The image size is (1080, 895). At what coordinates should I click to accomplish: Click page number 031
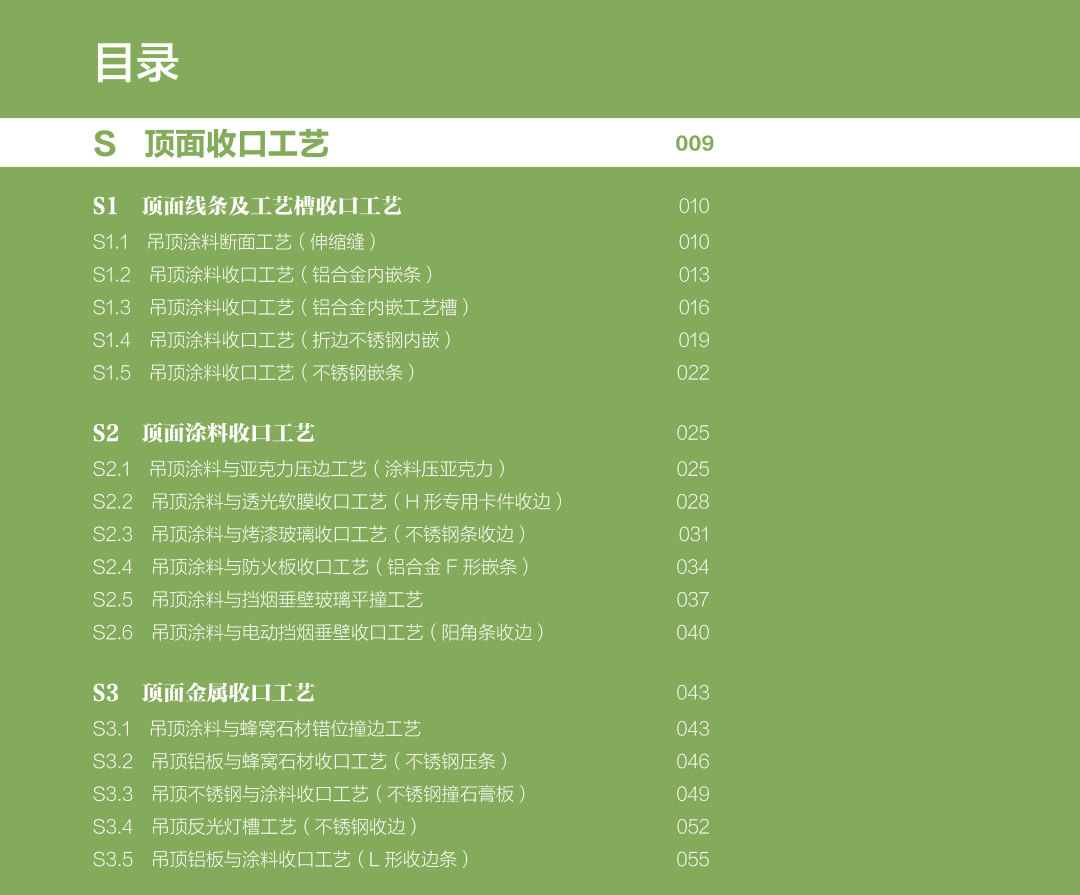[x=694, y=534]
